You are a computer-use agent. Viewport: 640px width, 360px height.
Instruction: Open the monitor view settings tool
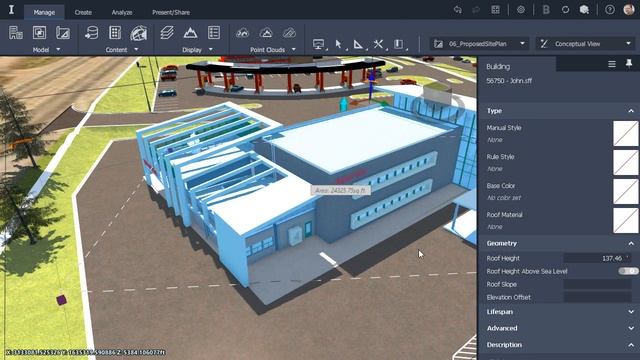click(318, 44)
